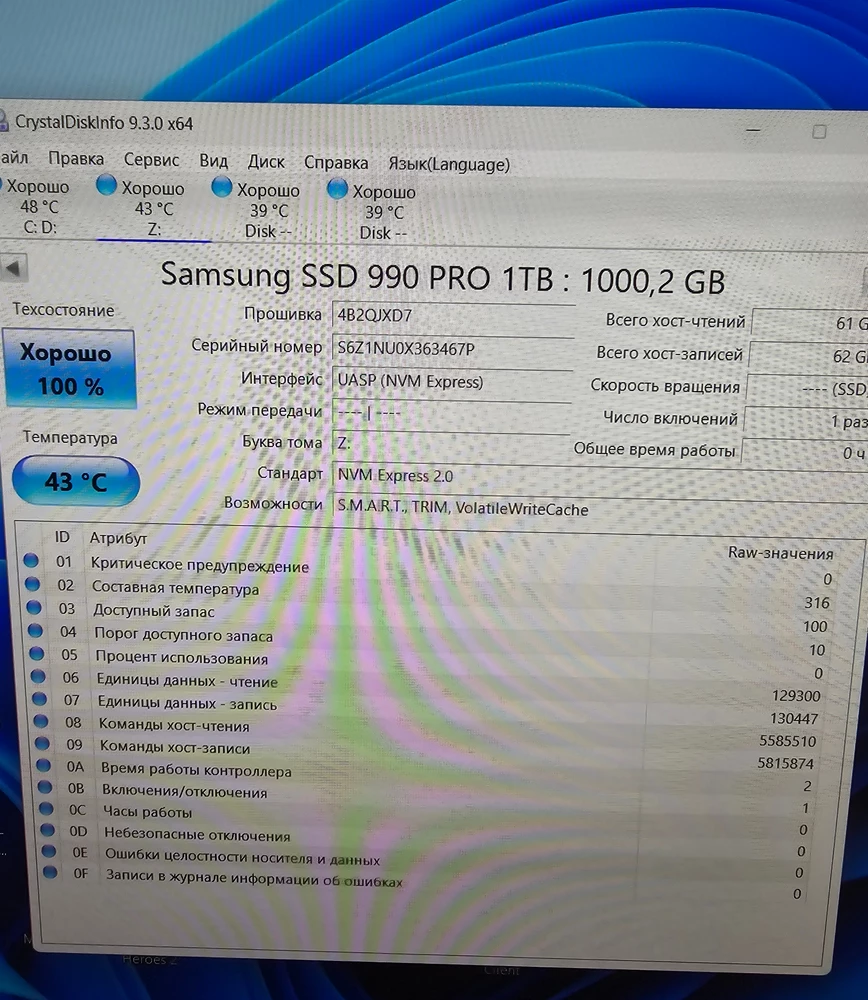The image size is (868, 1000).
Task: Click the Режим передачи field
Action: point(450,413)
